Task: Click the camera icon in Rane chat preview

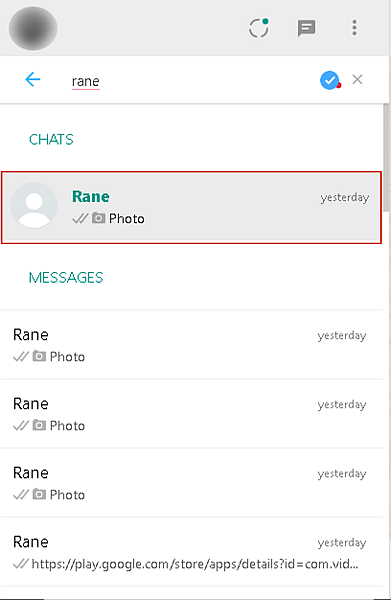Action: [x=98, y=218]
